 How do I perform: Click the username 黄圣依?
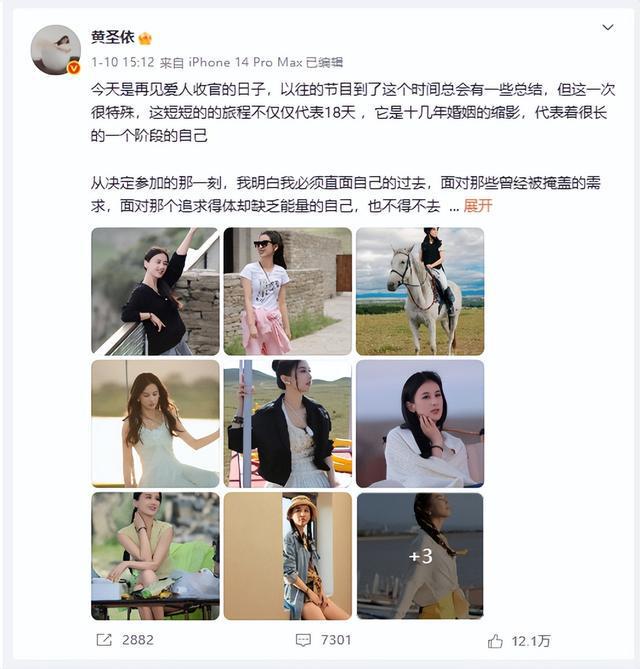click(113, 38)
